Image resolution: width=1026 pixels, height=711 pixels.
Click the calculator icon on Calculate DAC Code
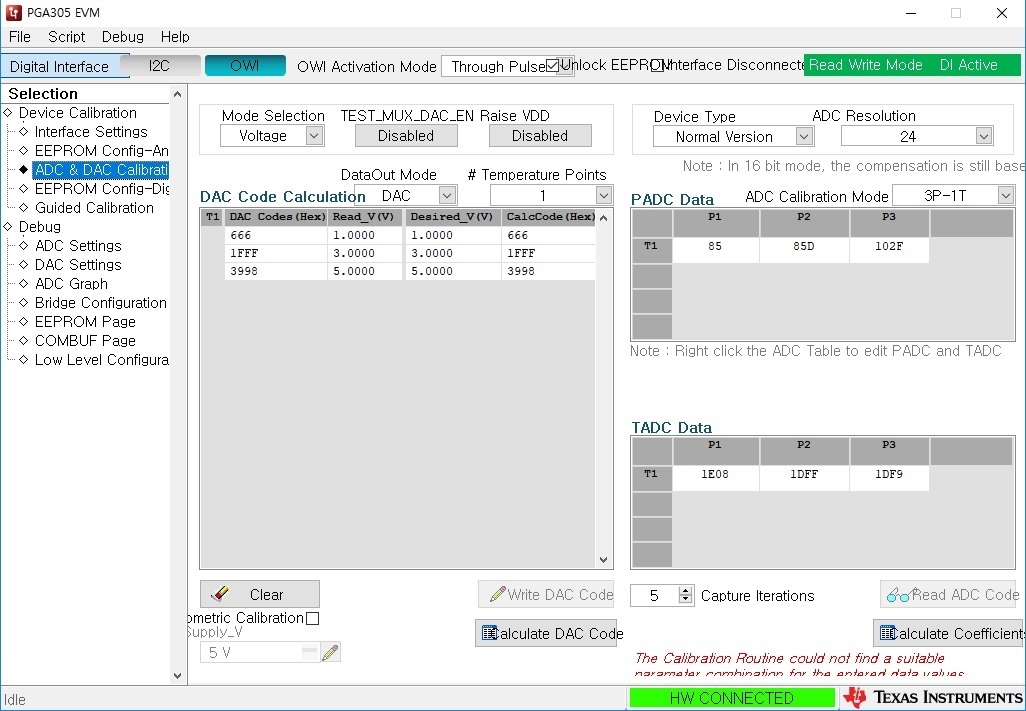(x=489, y=633)
